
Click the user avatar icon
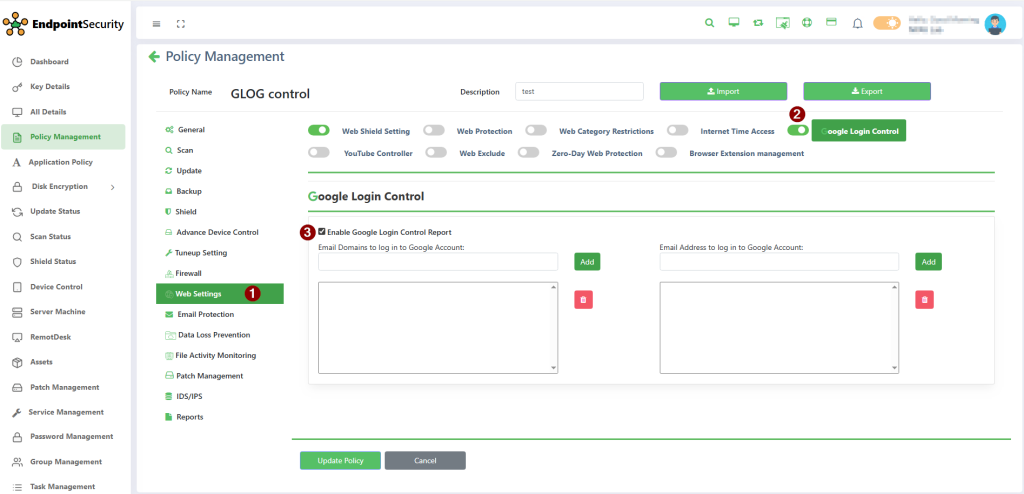pos(994,24)
